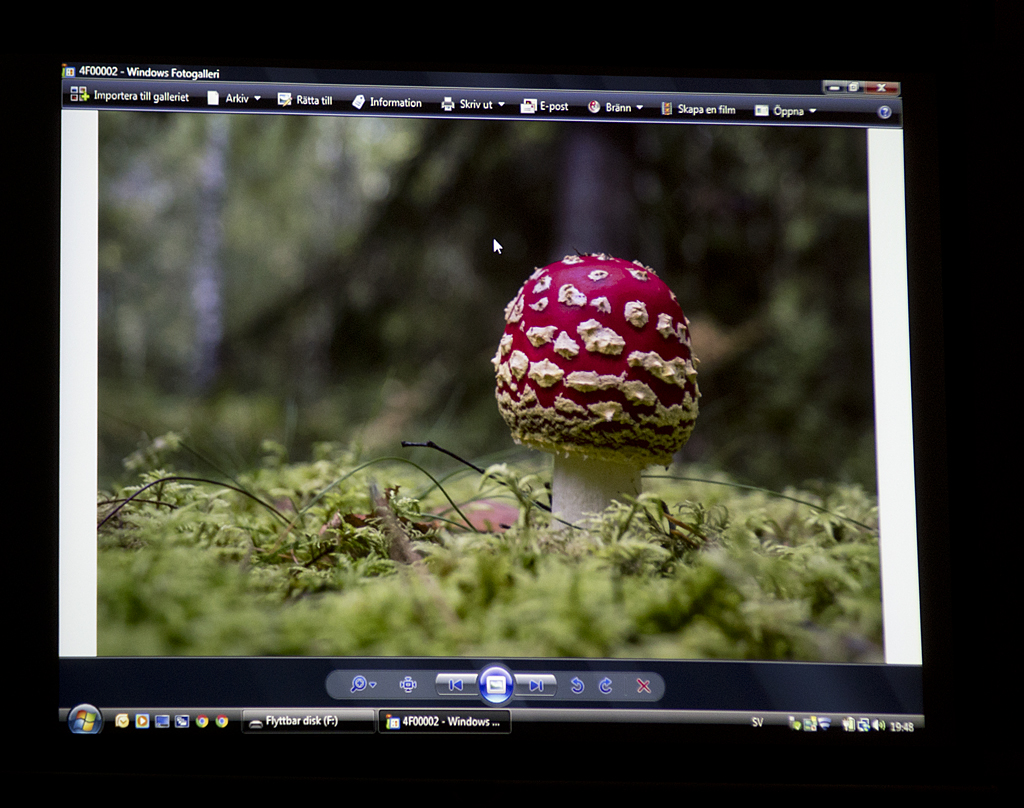Viewport: 1024px width, 808px height.
Task: Click the printer icon
Action: point(447,104)
